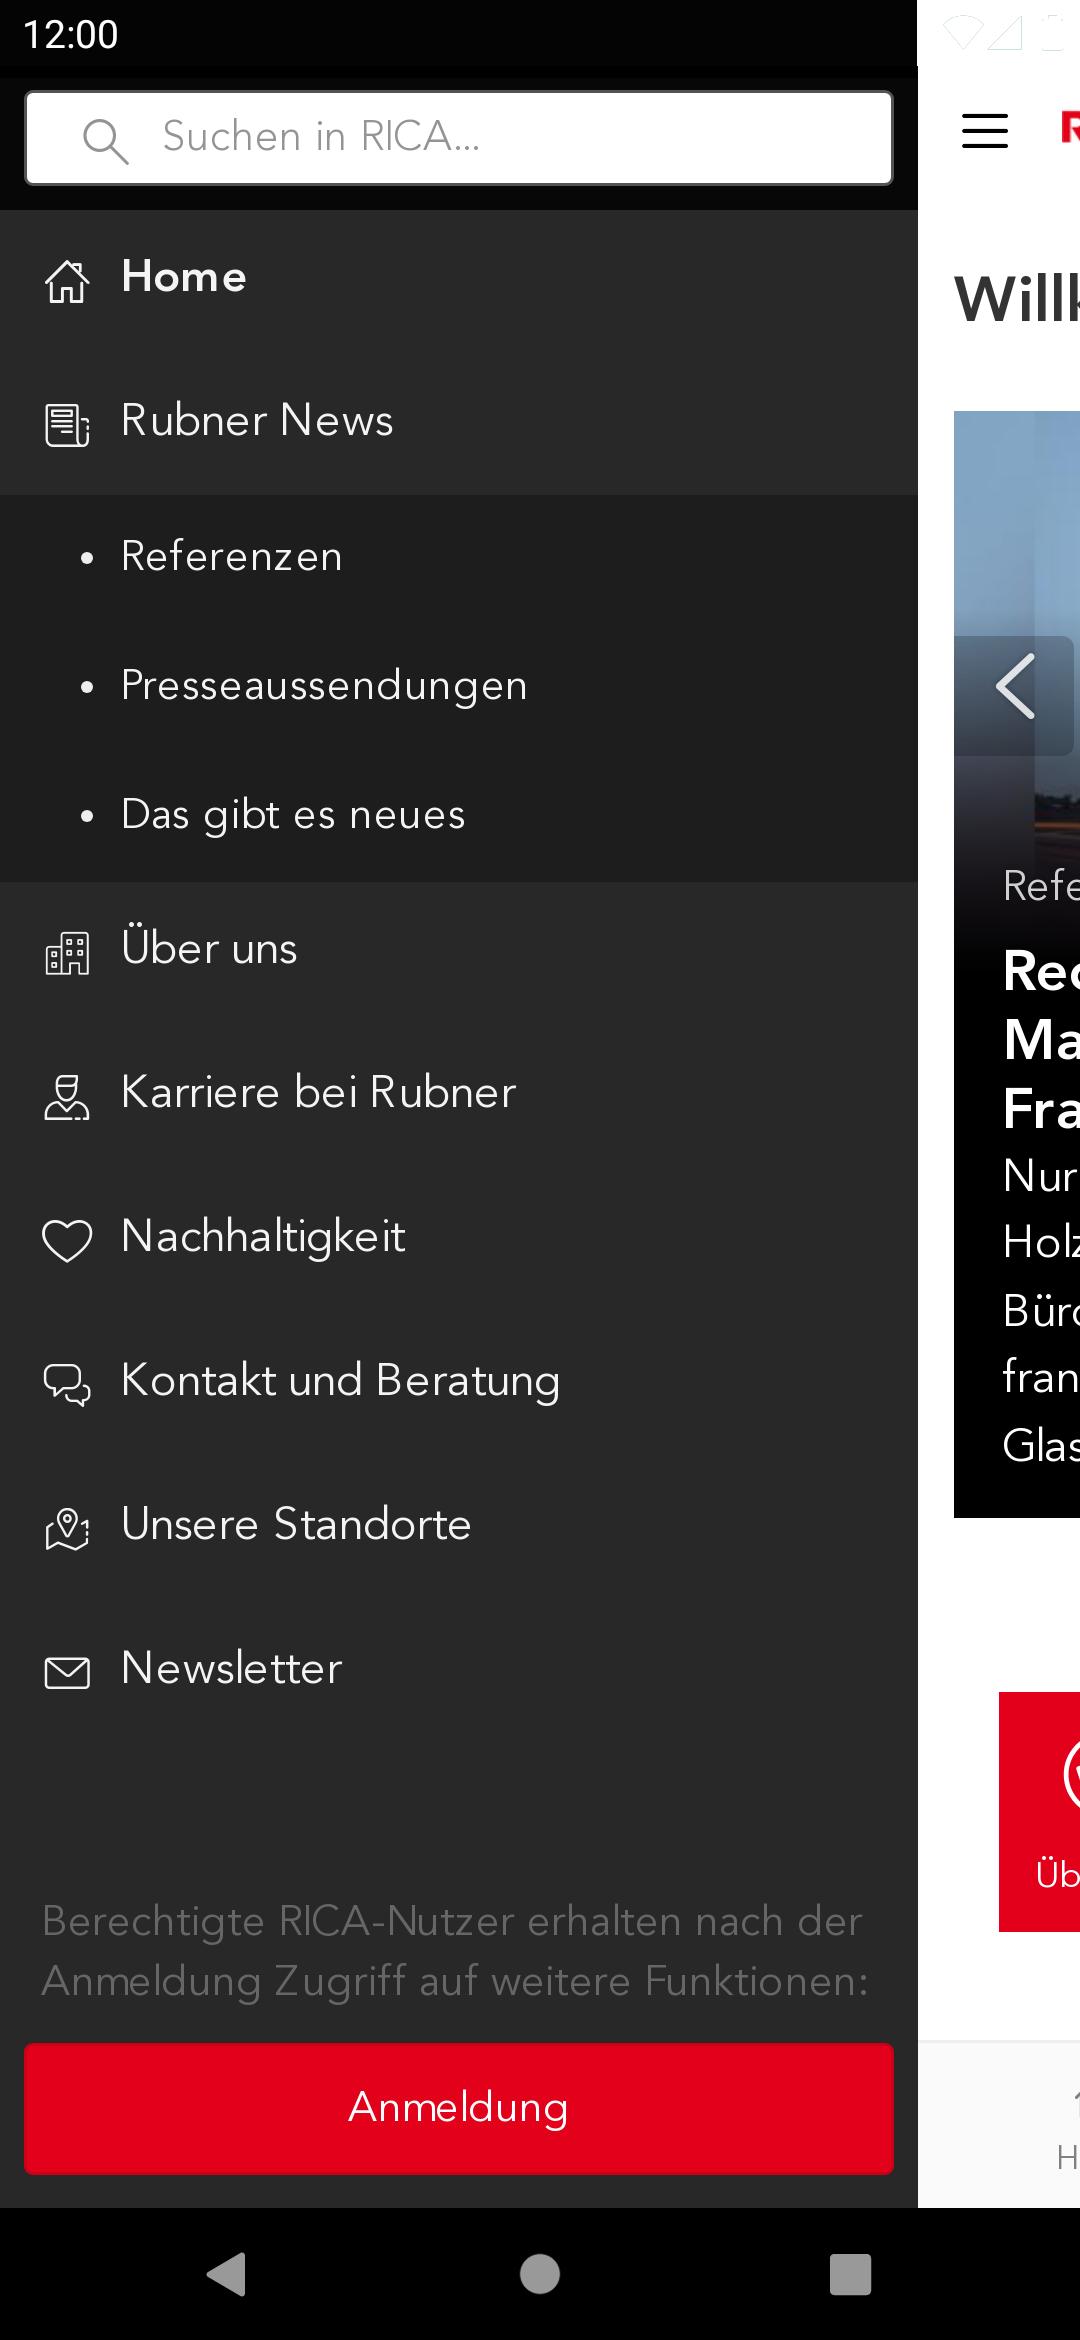Screen dimensions: 1080x2340
Task: Focus the Suchen in RICA search field
Action: pyautogui.click(x=459, y=138)
